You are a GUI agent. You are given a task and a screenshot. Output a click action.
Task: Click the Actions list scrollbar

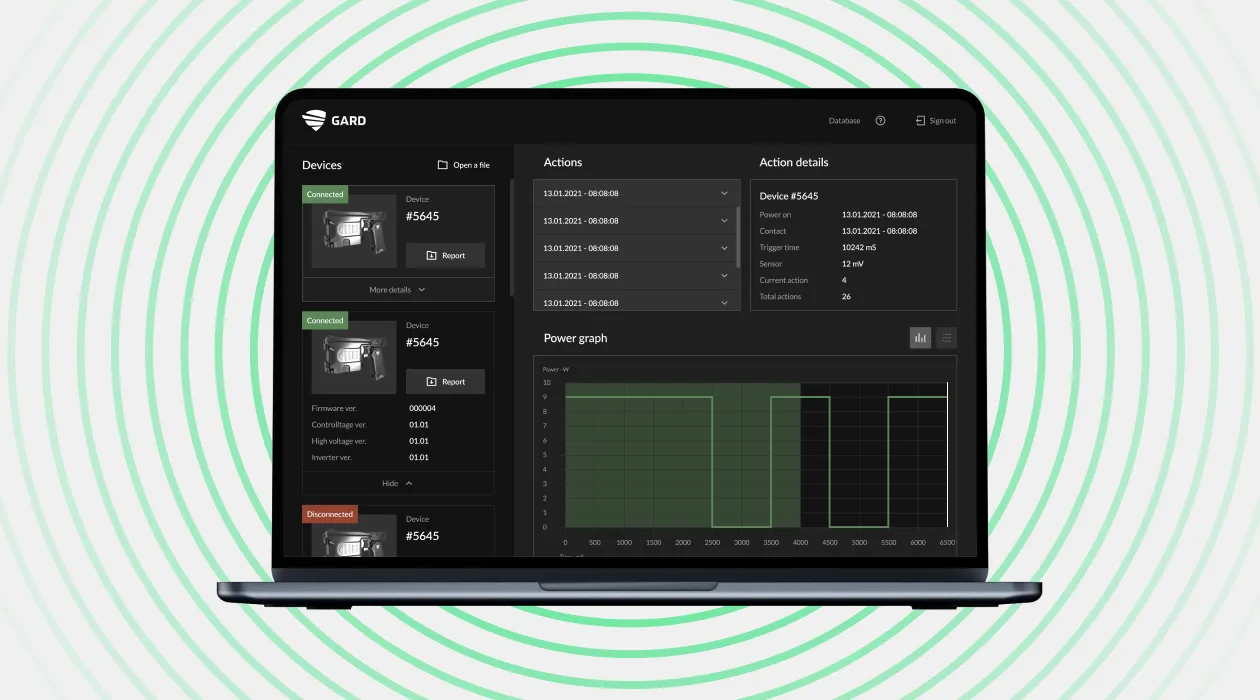[x=739, y=235]
